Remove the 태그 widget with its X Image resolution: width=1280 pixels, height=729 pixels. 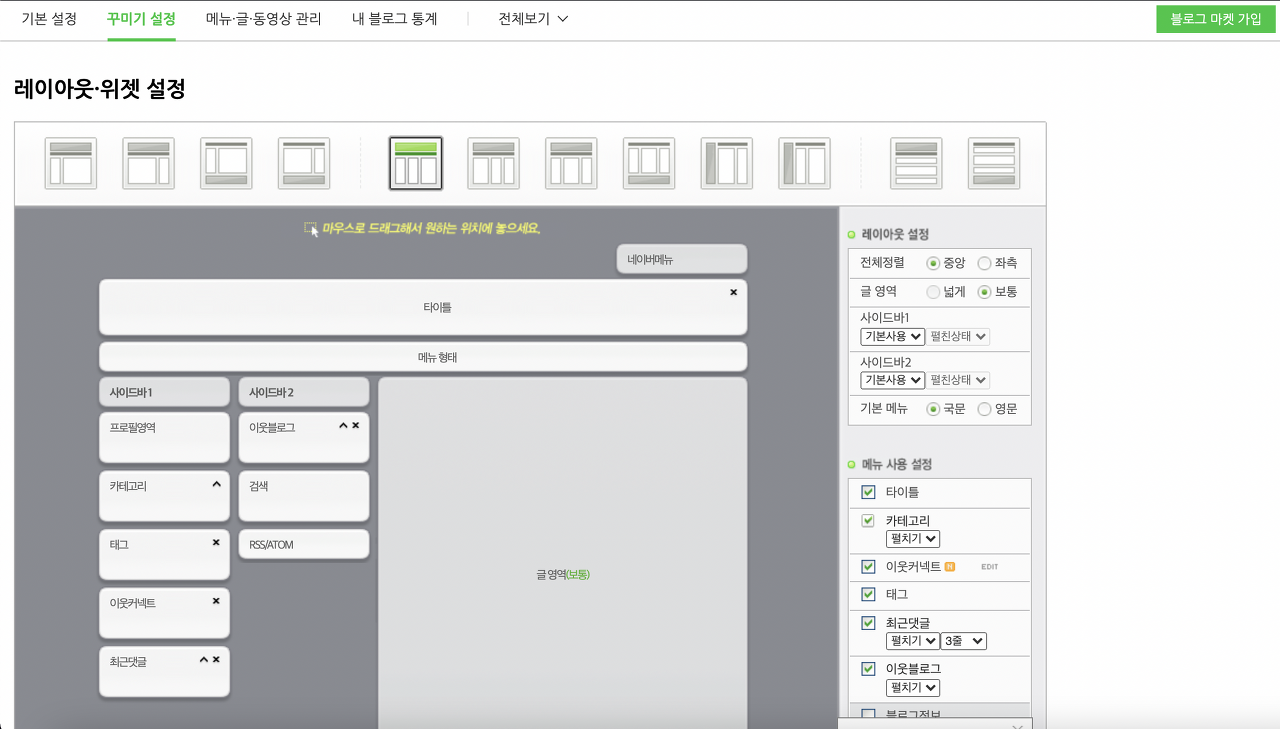(x=216, y=543)
